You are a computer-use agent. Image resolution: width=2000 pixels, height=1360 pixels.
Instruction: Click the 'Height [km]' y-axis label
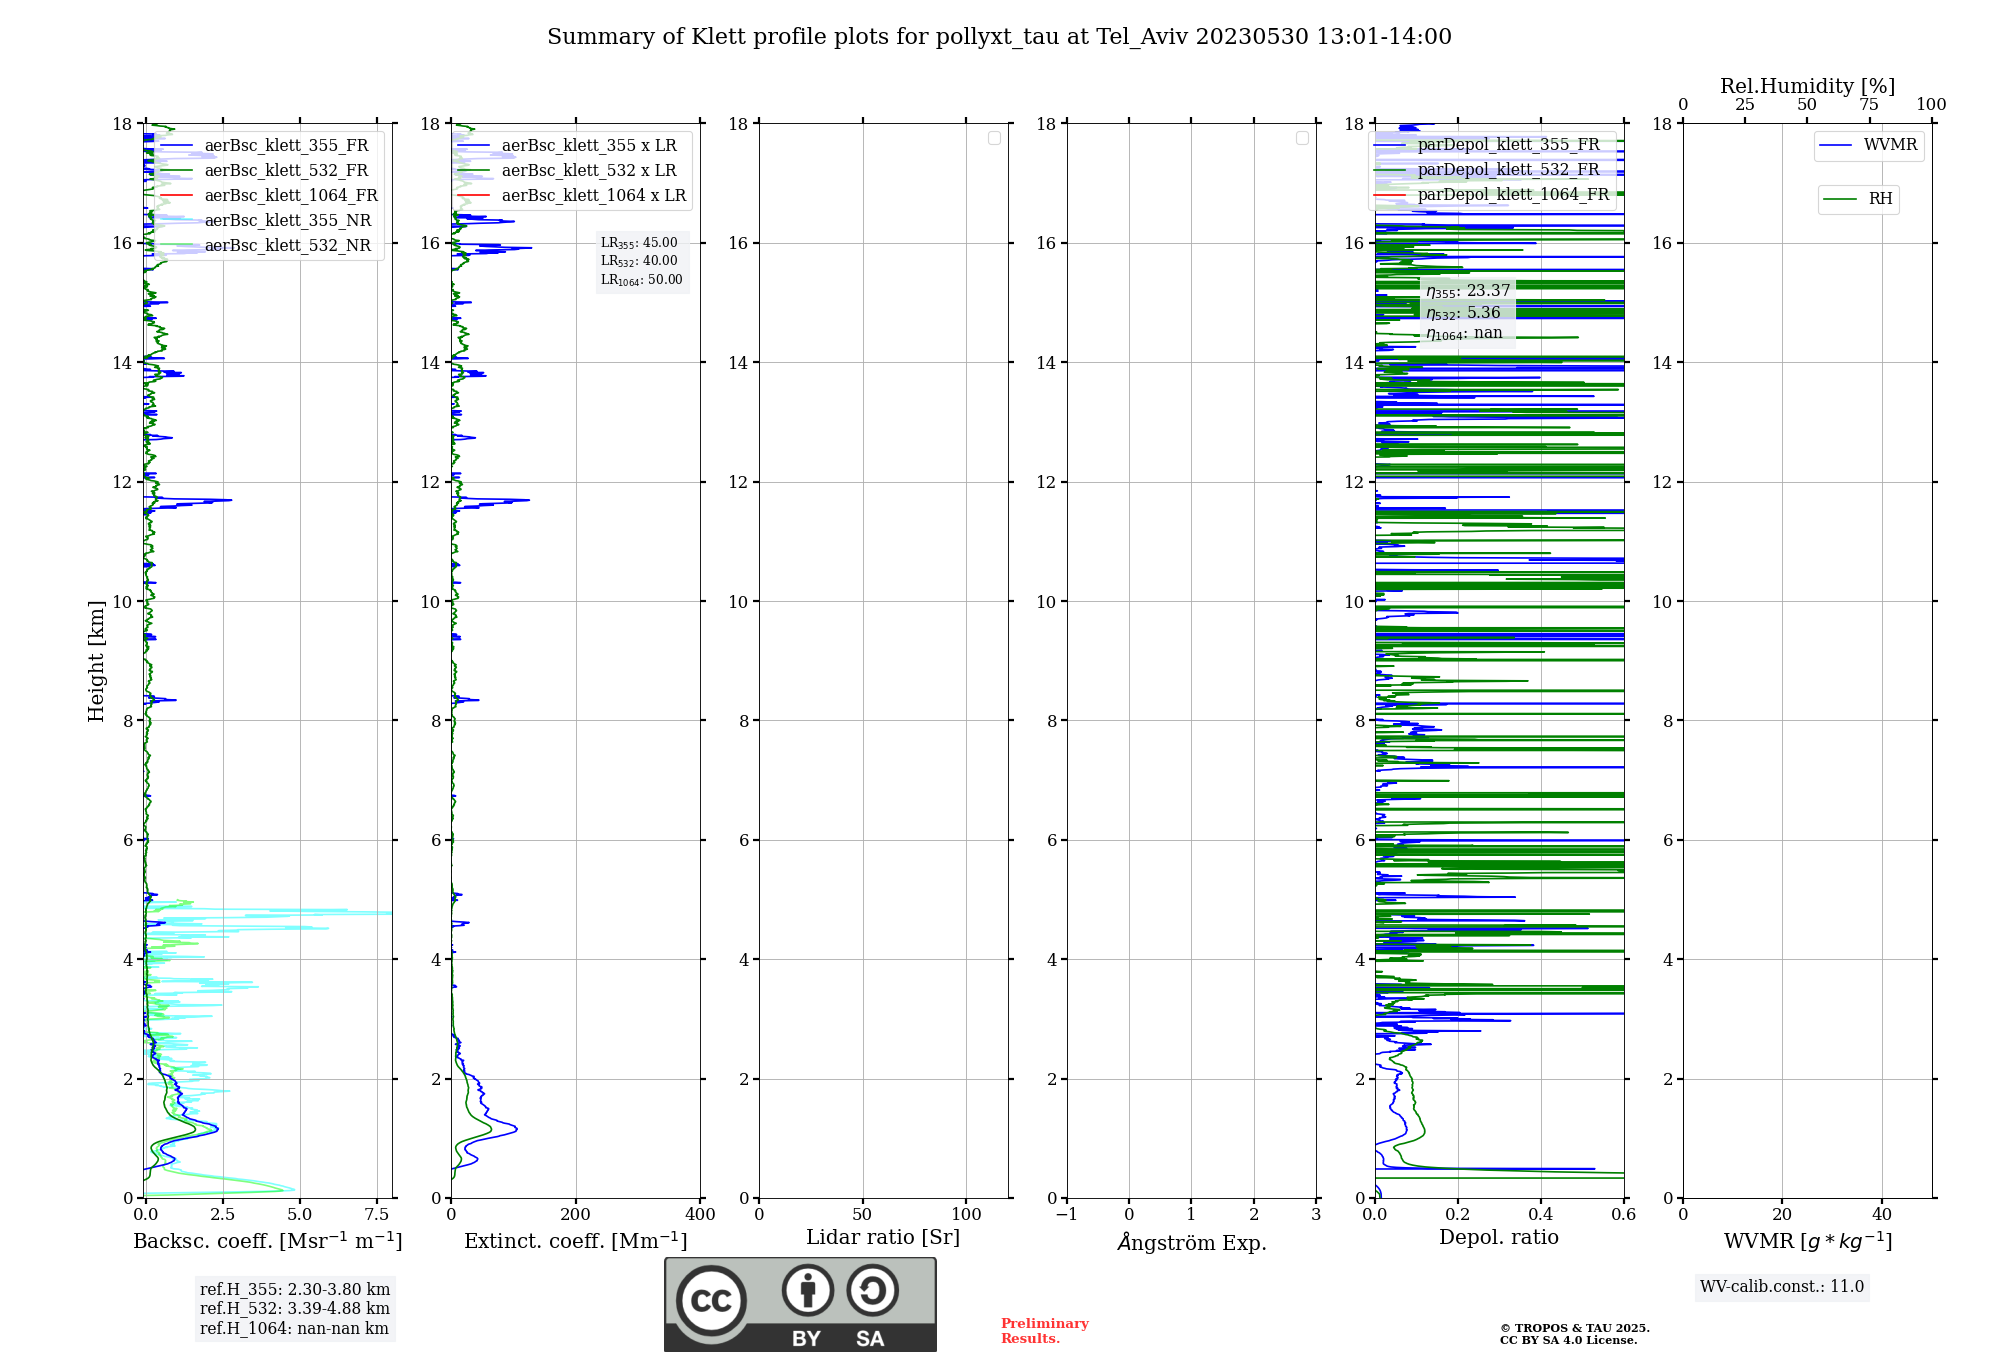pyautogui.click(x=96, y=661)
